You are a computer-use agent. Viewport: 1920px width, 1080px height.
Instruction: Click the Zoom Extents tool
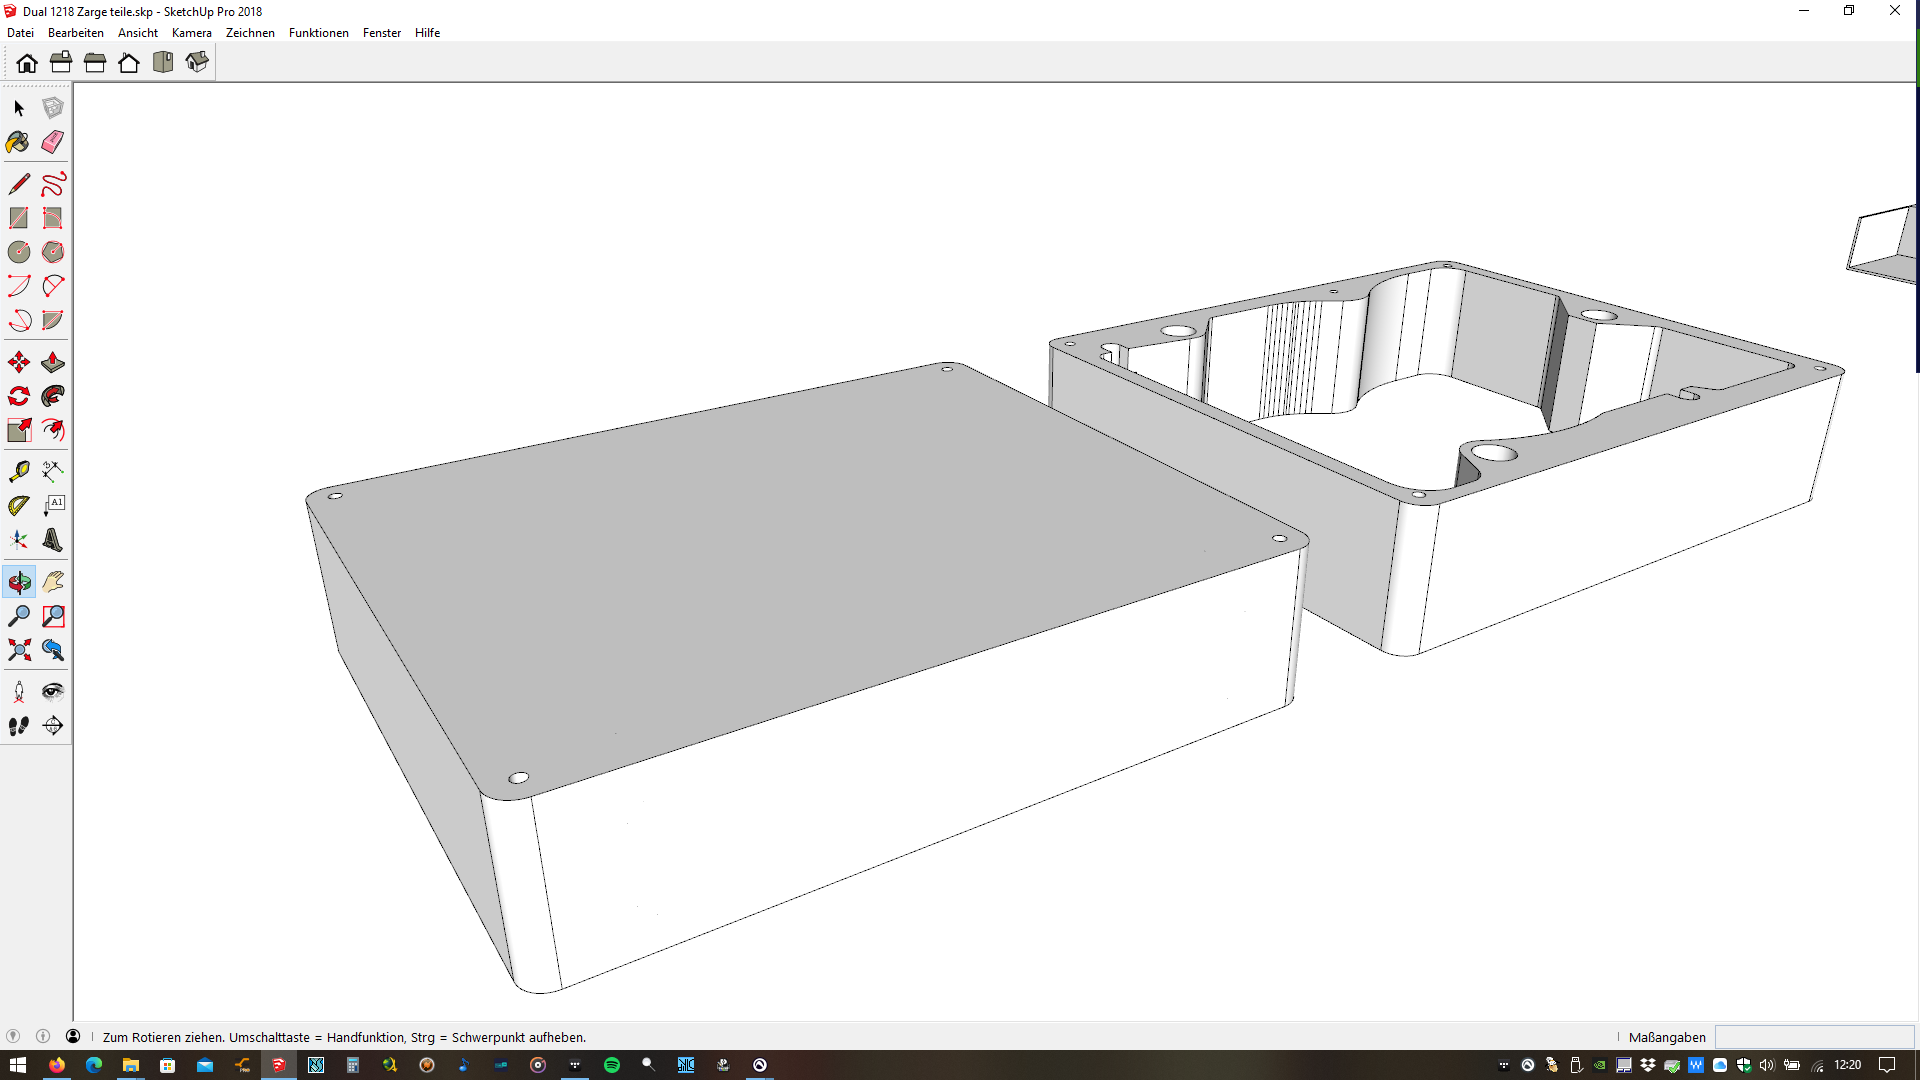tap(18, 650)
